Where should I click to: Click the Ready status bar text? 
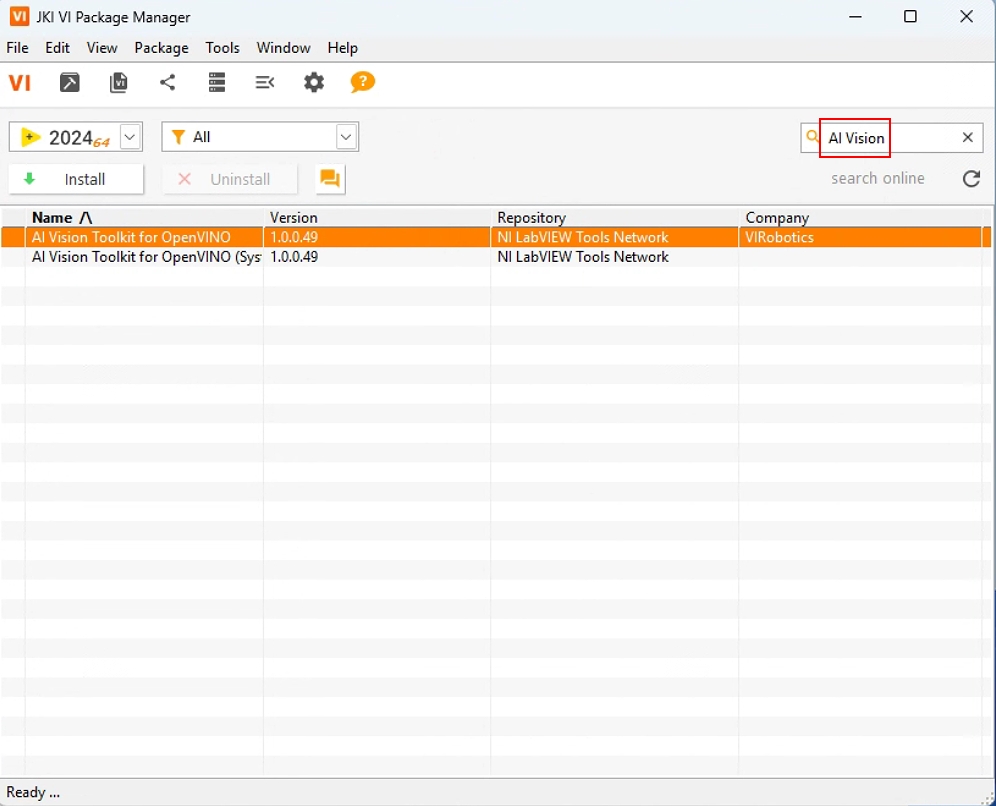tap(33, 792)
